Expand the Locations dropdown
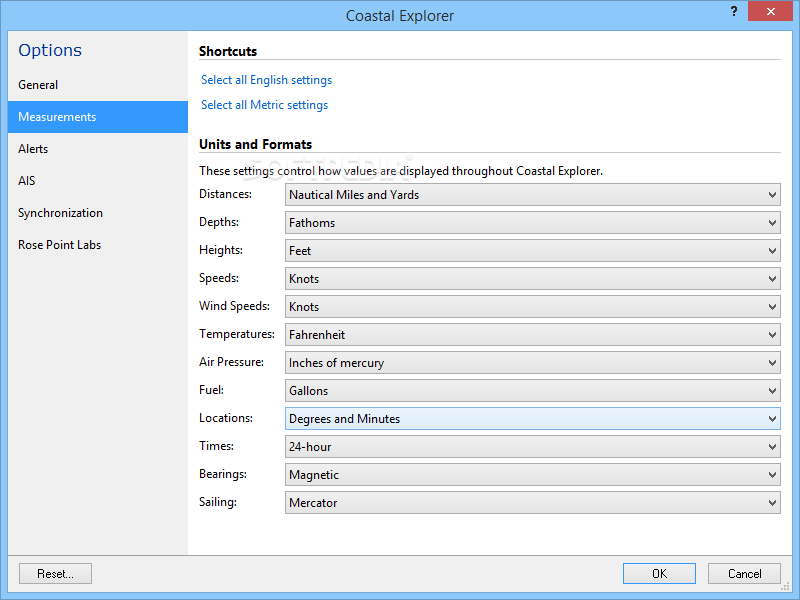The height and width of the screenshot is (600, 800). pos(533,419)
